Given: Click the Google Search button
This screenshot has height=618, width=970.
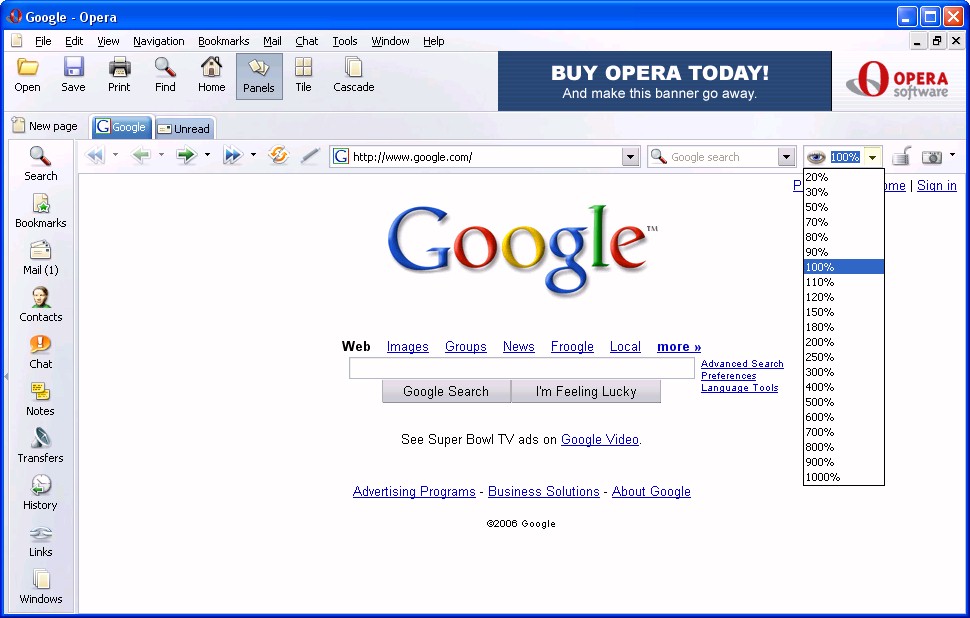Looking at the screenshot, I should click(x=447, y=392).
